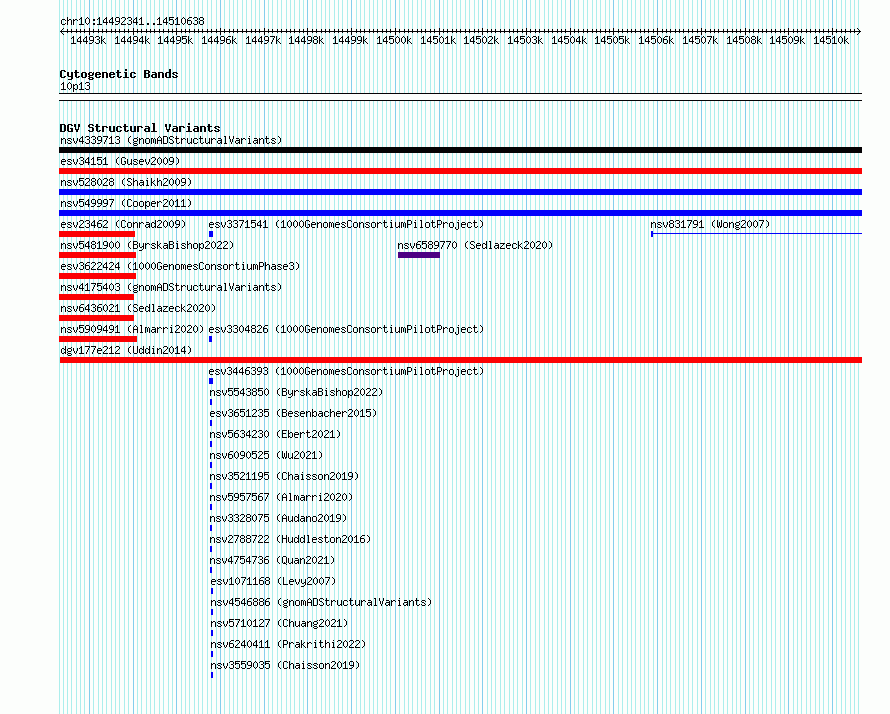Viewport: 890px width, 714px height.
Task: Click thin blue line of nsv831791
Action: coord(757,234)
